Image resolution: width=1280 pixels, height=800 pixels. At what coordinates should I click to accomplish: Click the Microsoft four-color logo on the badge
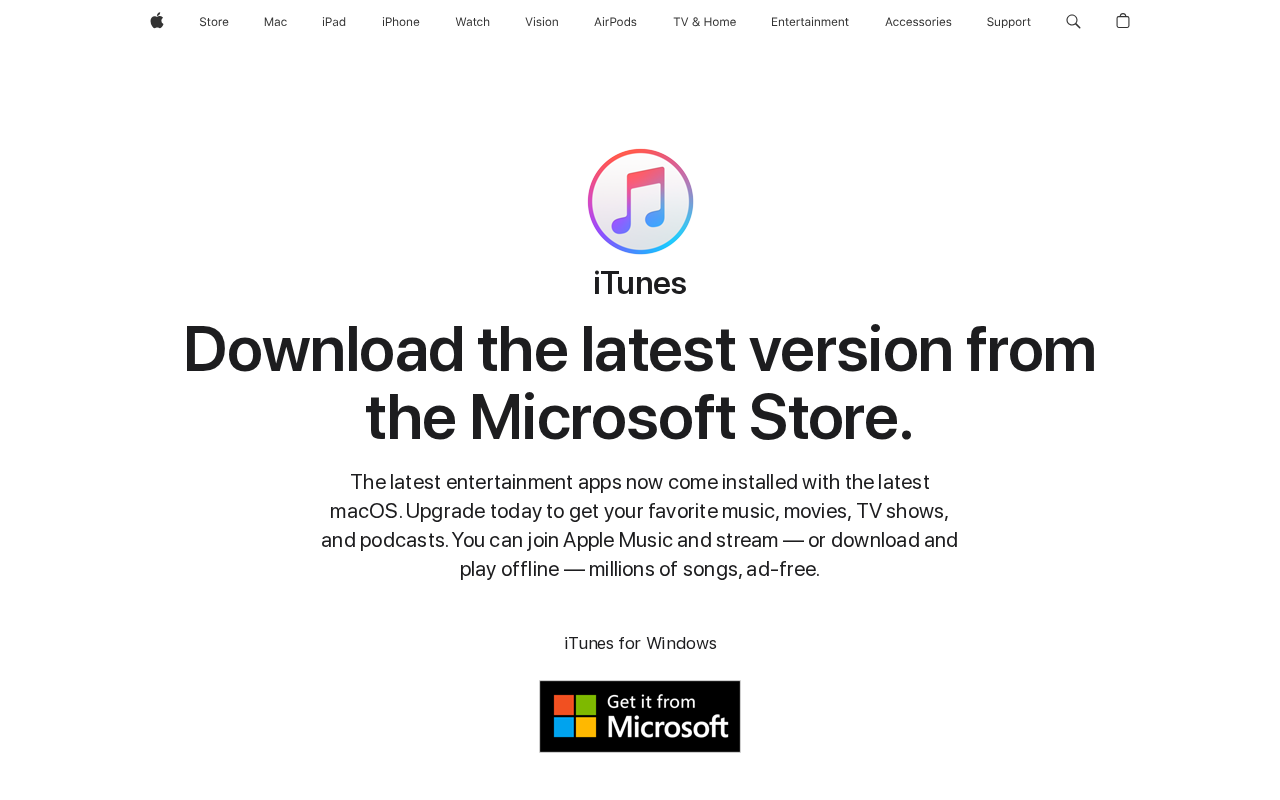[575, 716]
